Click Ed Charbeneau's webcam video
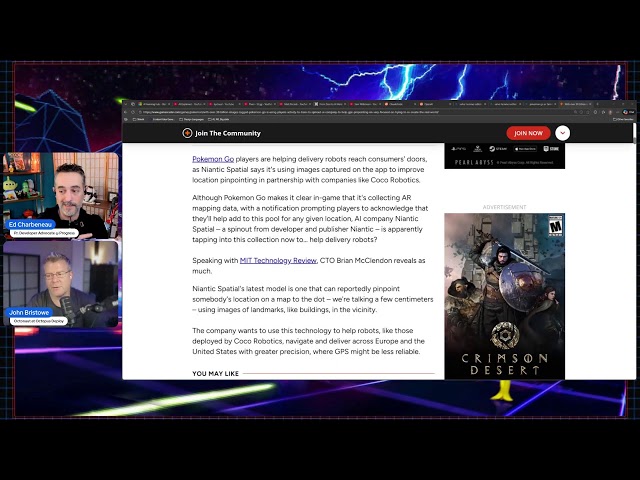Screen dimensions: 640x480 (61, 196)
